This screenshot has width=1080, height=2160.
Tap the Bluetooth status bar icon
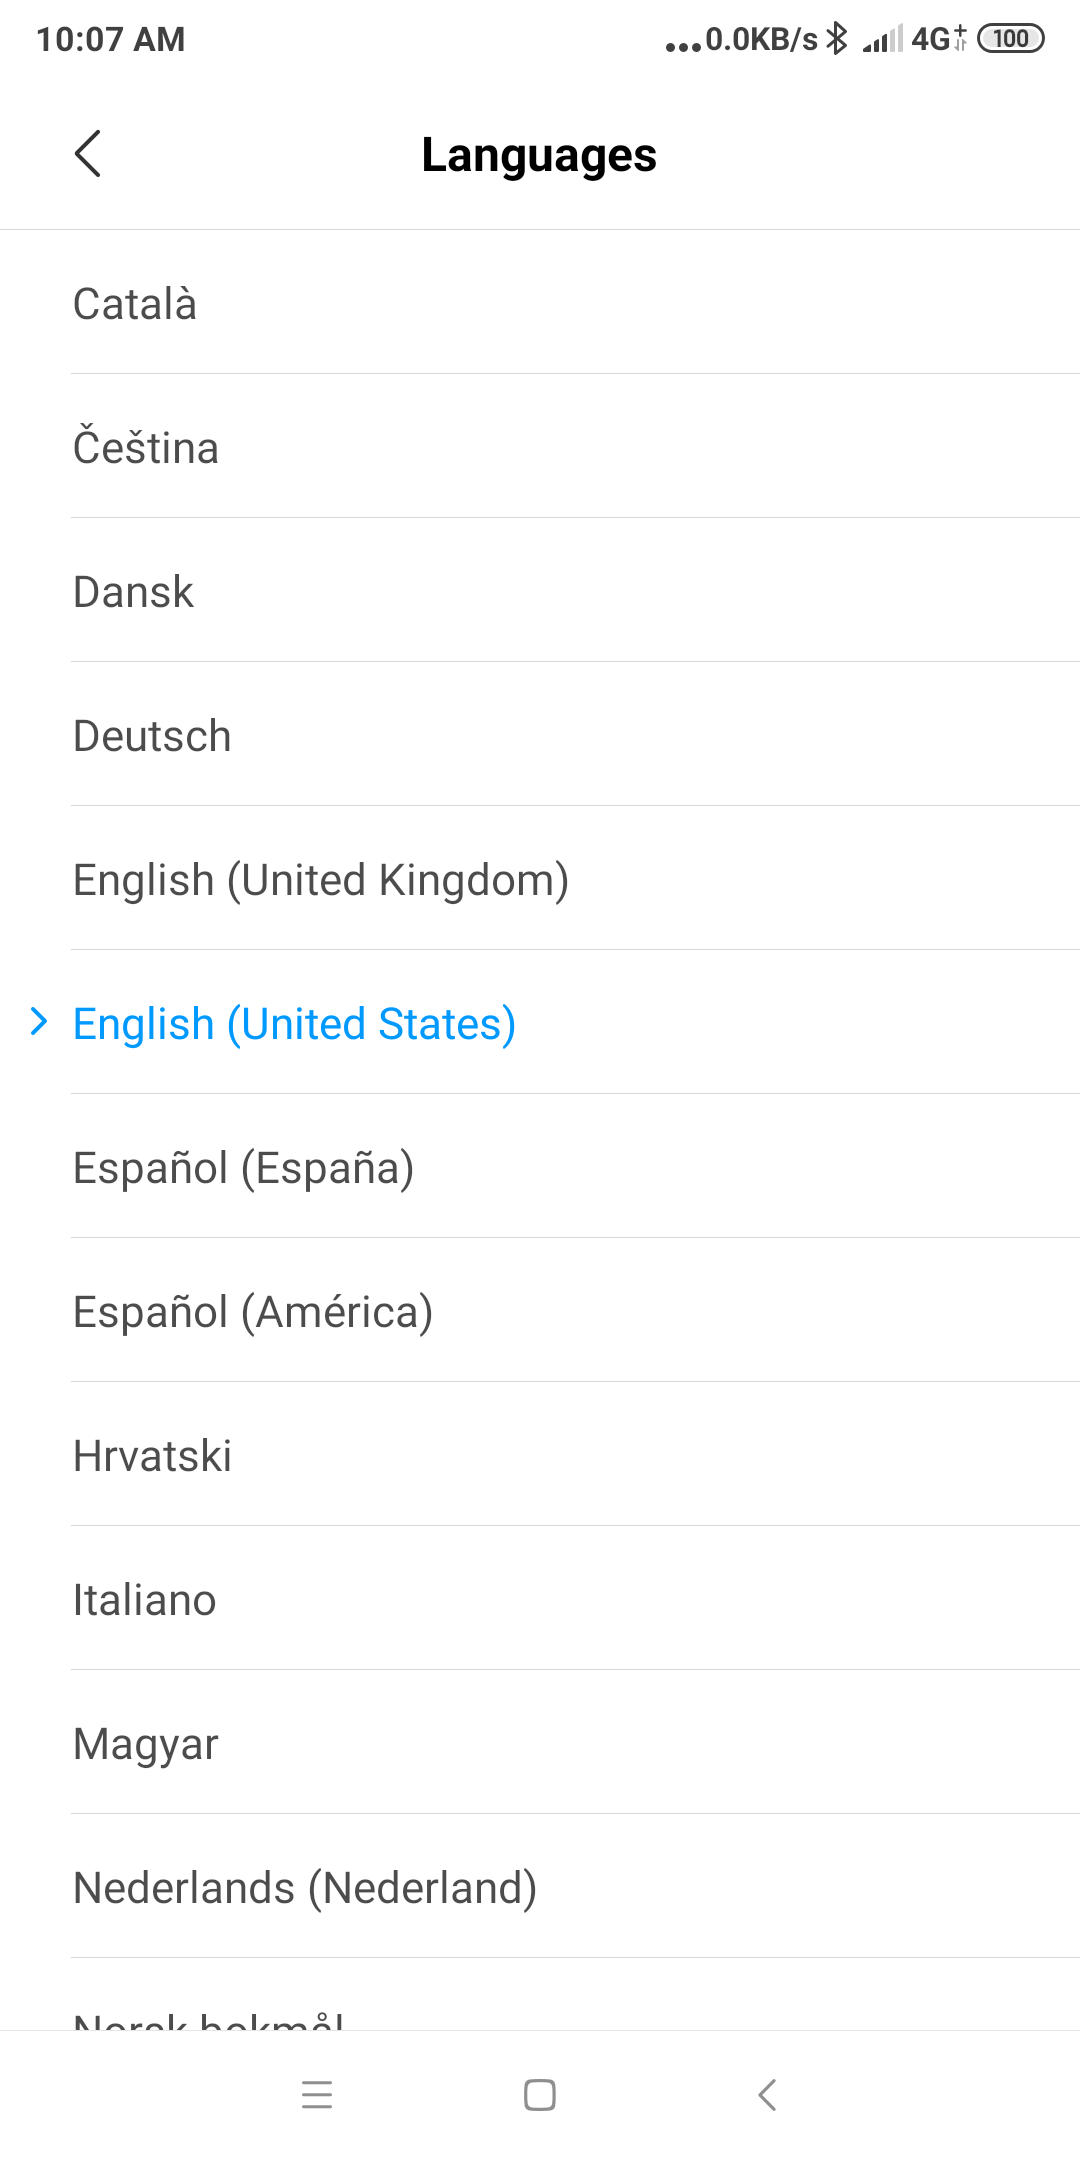pyautogui.click(x=837, y=39)
